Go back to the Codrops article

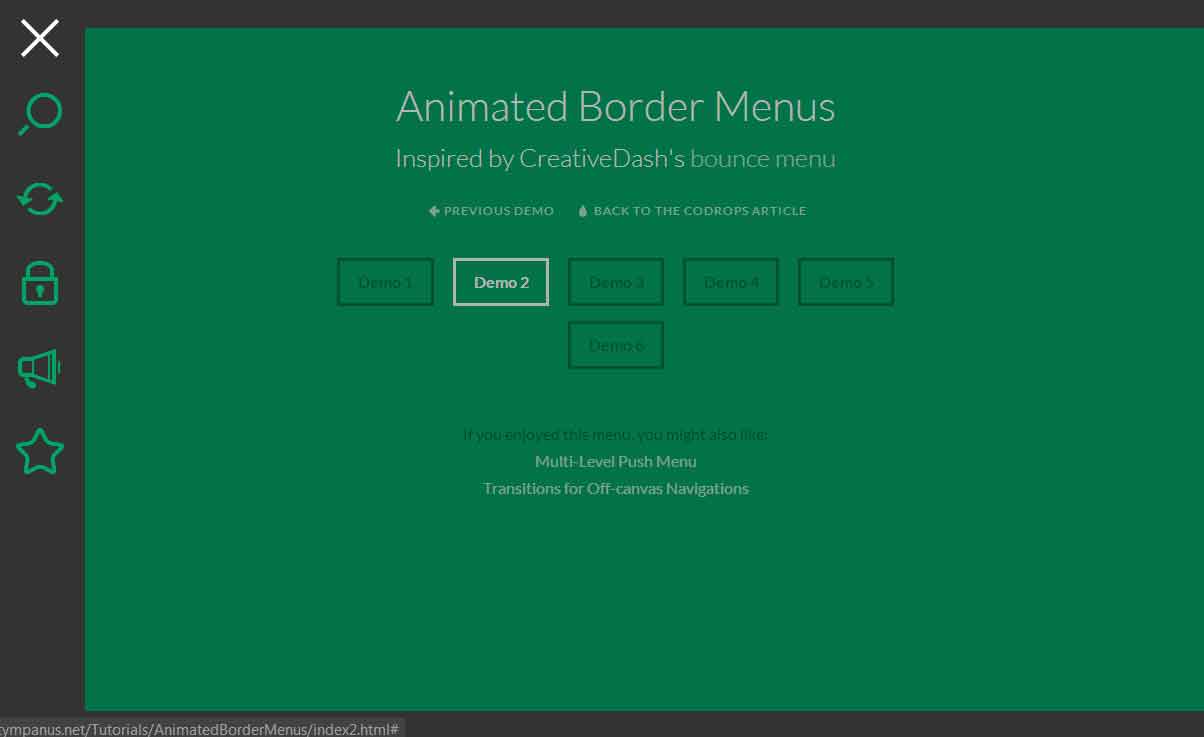coord(699,210)
